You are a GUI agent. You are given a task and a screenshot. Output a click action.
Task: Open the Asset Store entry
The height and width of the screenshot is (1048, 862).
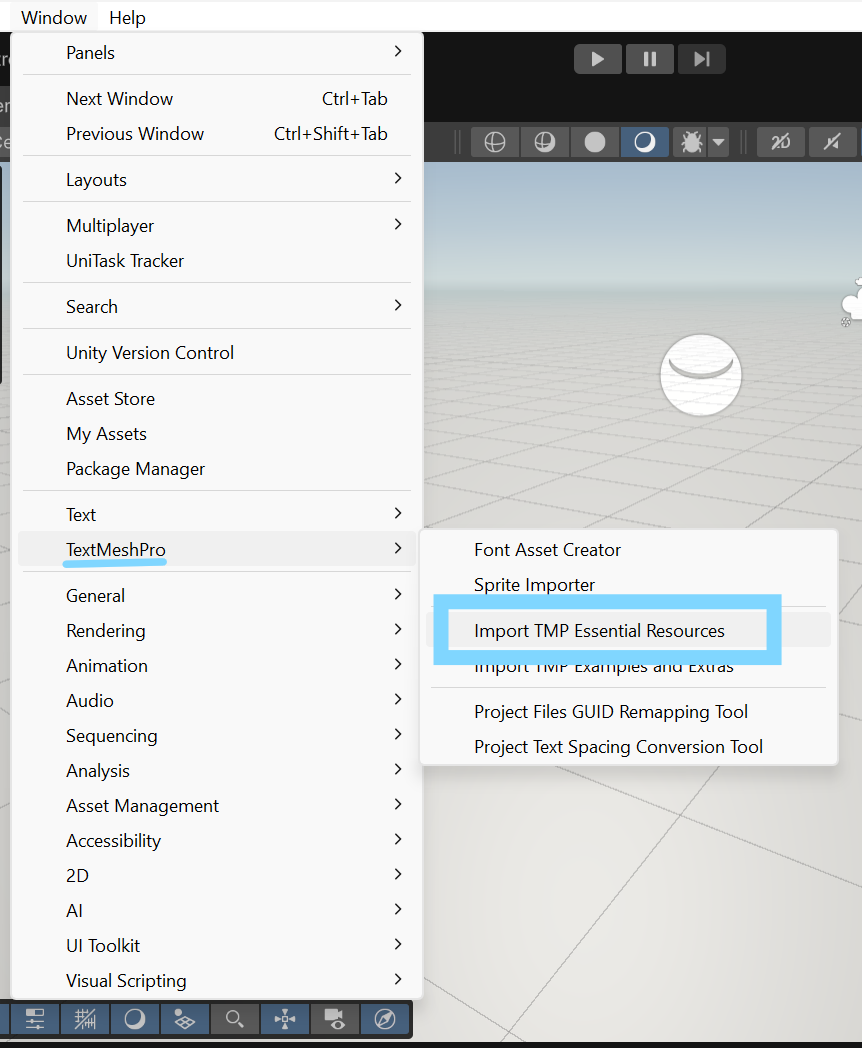click(x=217, y=399)
